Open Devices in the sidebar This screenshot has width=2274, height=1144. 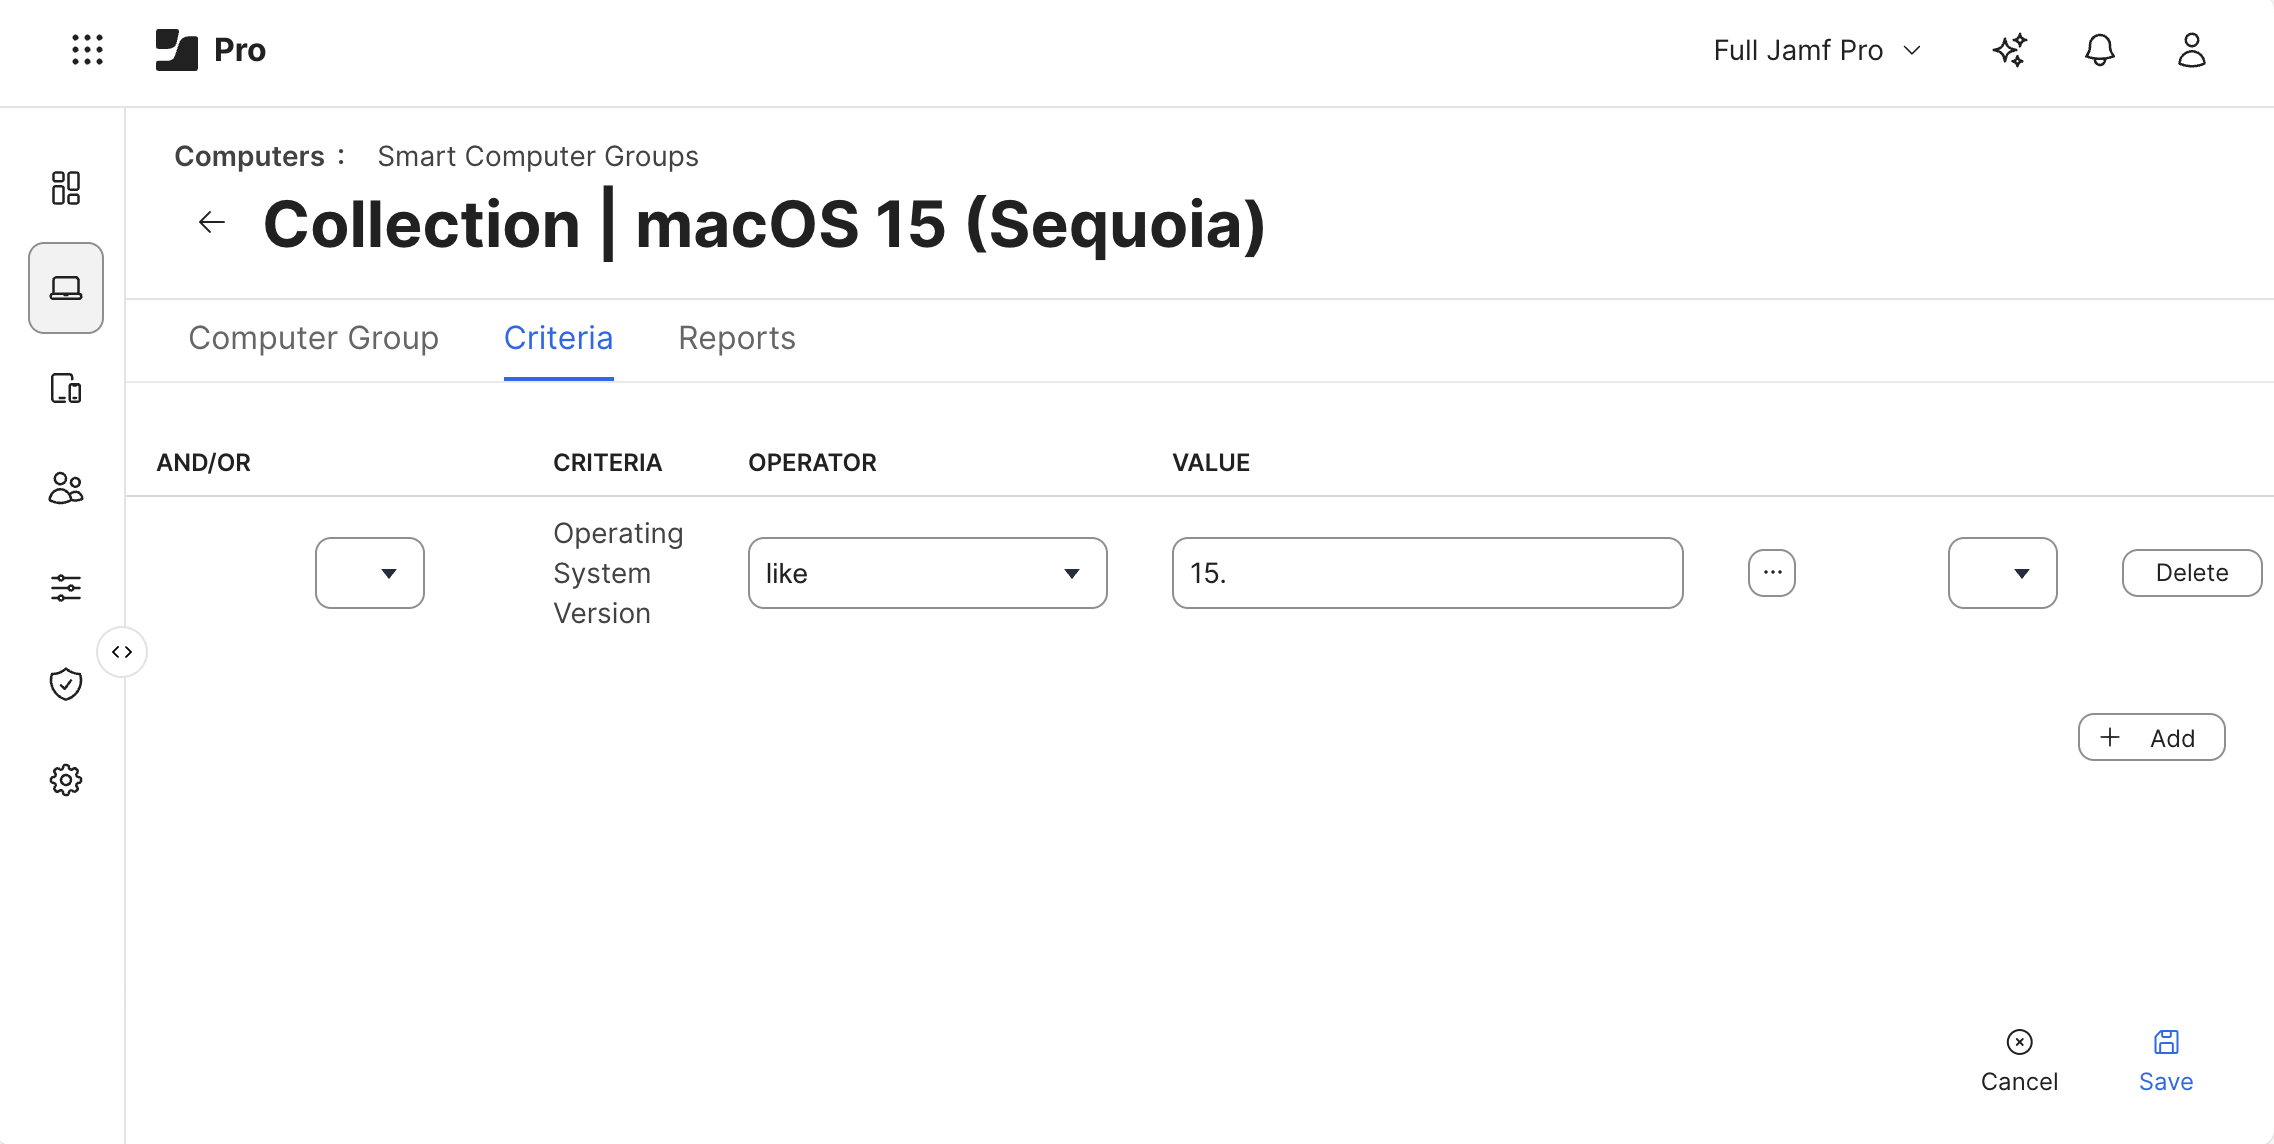click(66, 388)
